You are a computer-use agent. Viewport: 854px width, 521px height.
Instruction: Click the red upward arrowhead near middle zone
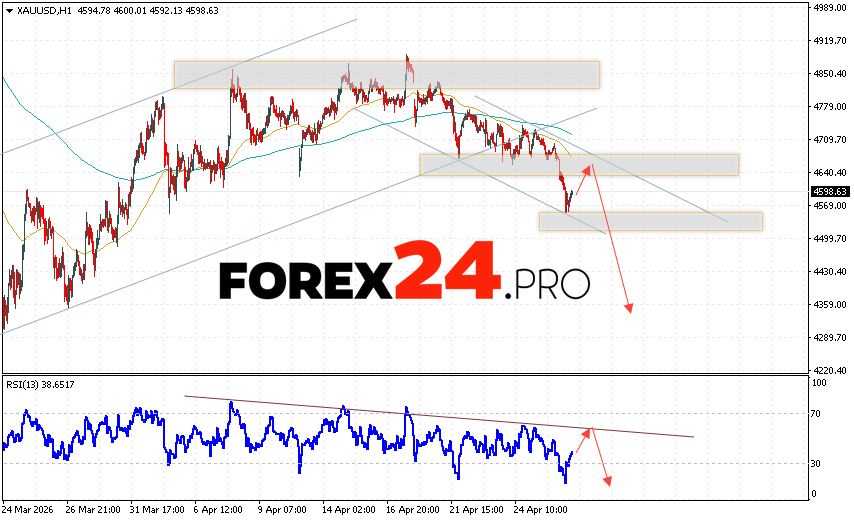point(590,167)
